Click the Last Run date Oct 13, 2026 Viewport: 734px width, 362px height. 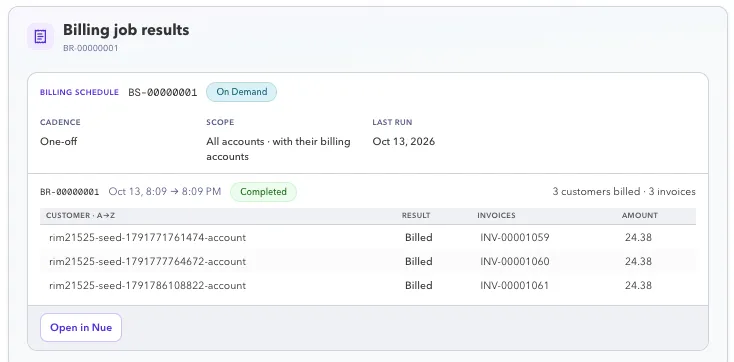pos(404,141)
